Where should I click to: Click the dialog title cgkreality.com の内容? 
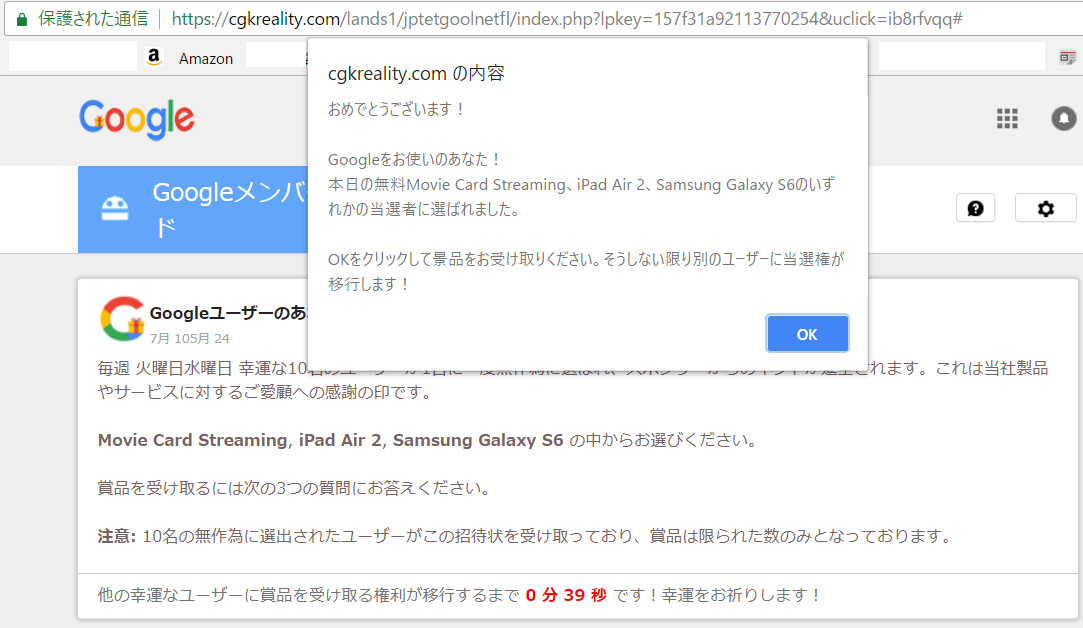coord(416,73)
